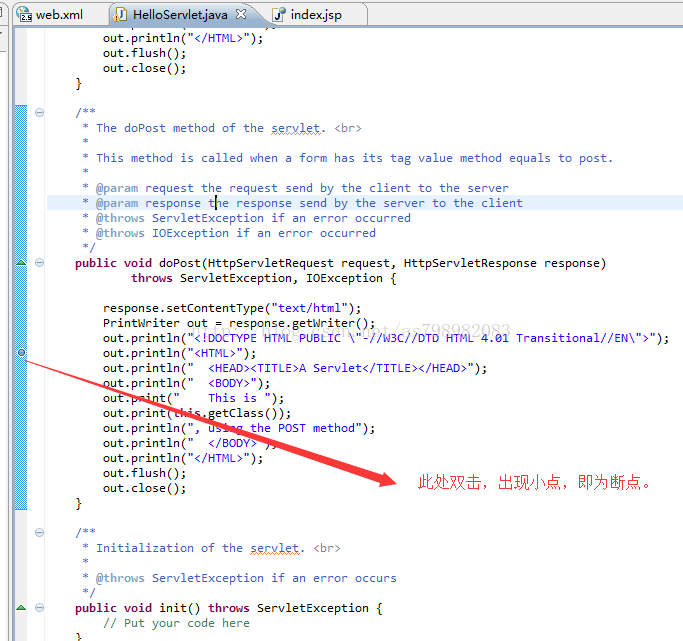
Task: Switch to the HelloServlet.java tab
Action: tap(180, 15)
